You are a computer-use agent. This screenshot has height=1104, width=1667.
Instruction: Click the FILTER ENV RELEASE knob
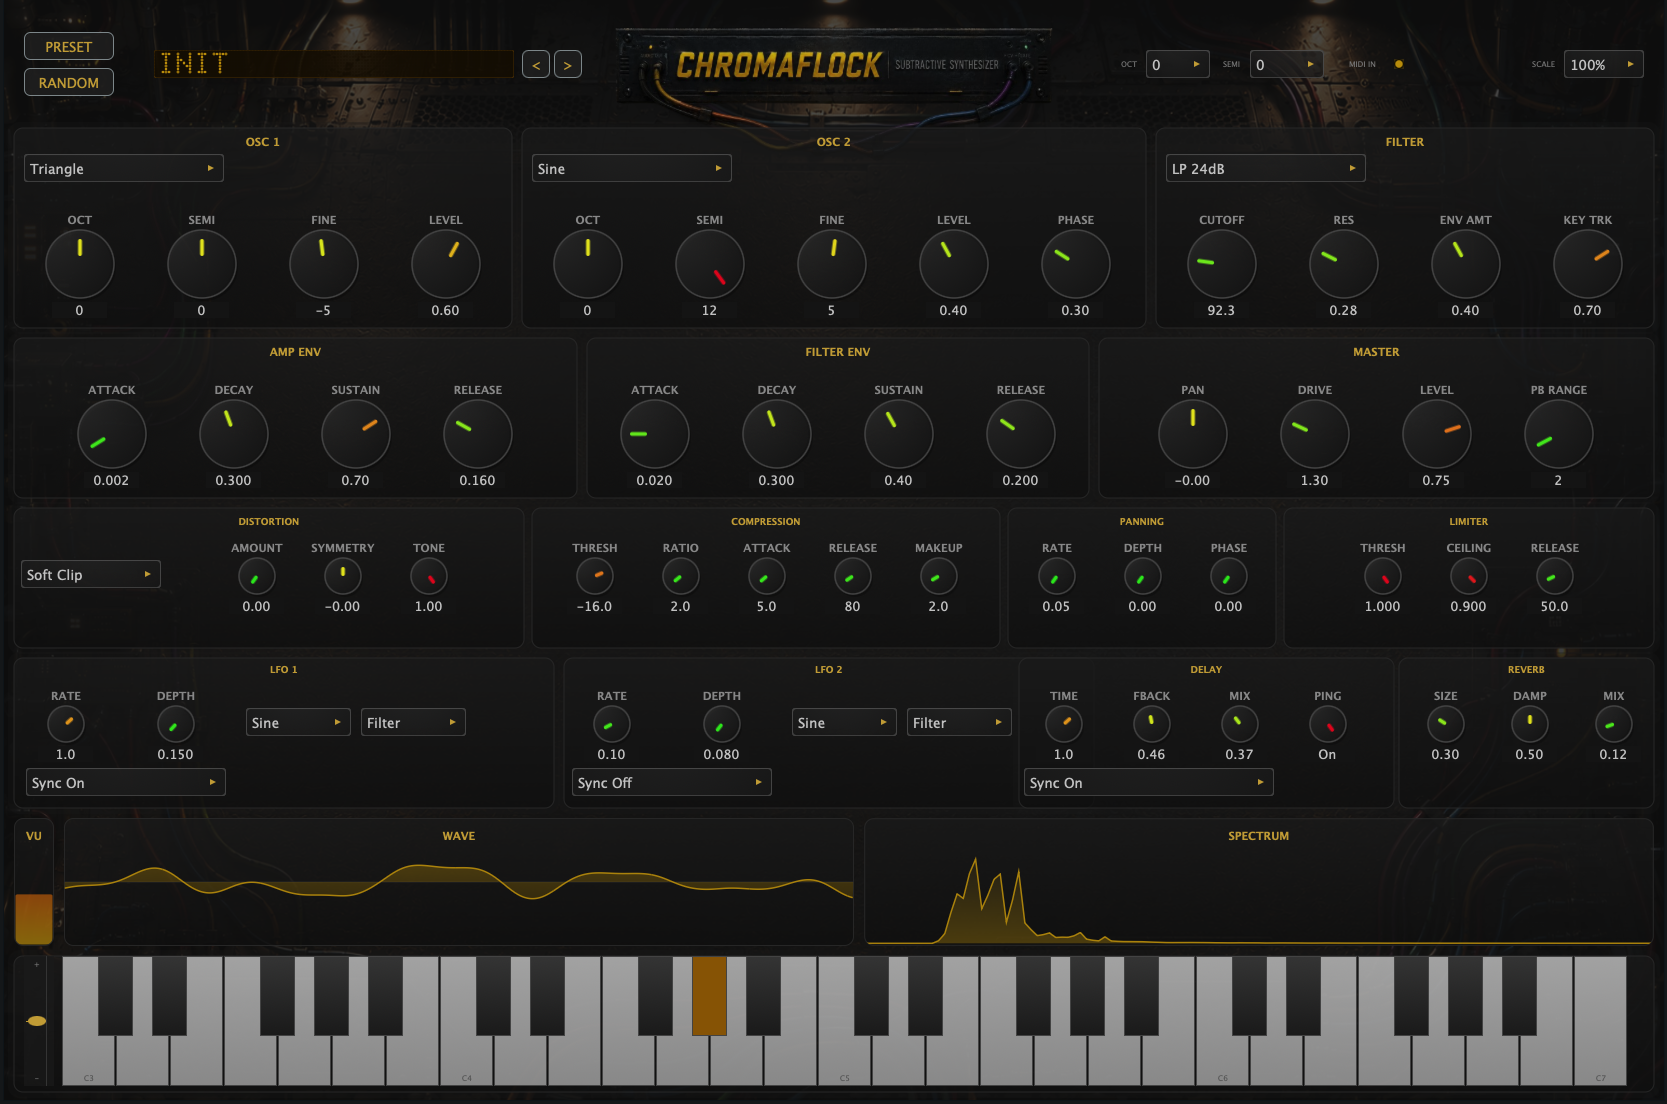1021,434
